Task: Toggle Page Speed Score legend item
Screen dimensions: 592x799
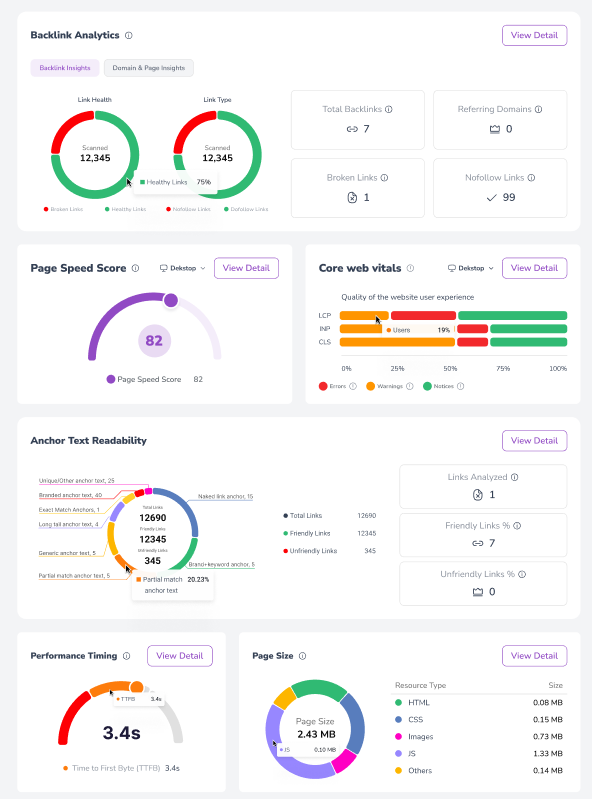Action: tap(154, 379)
